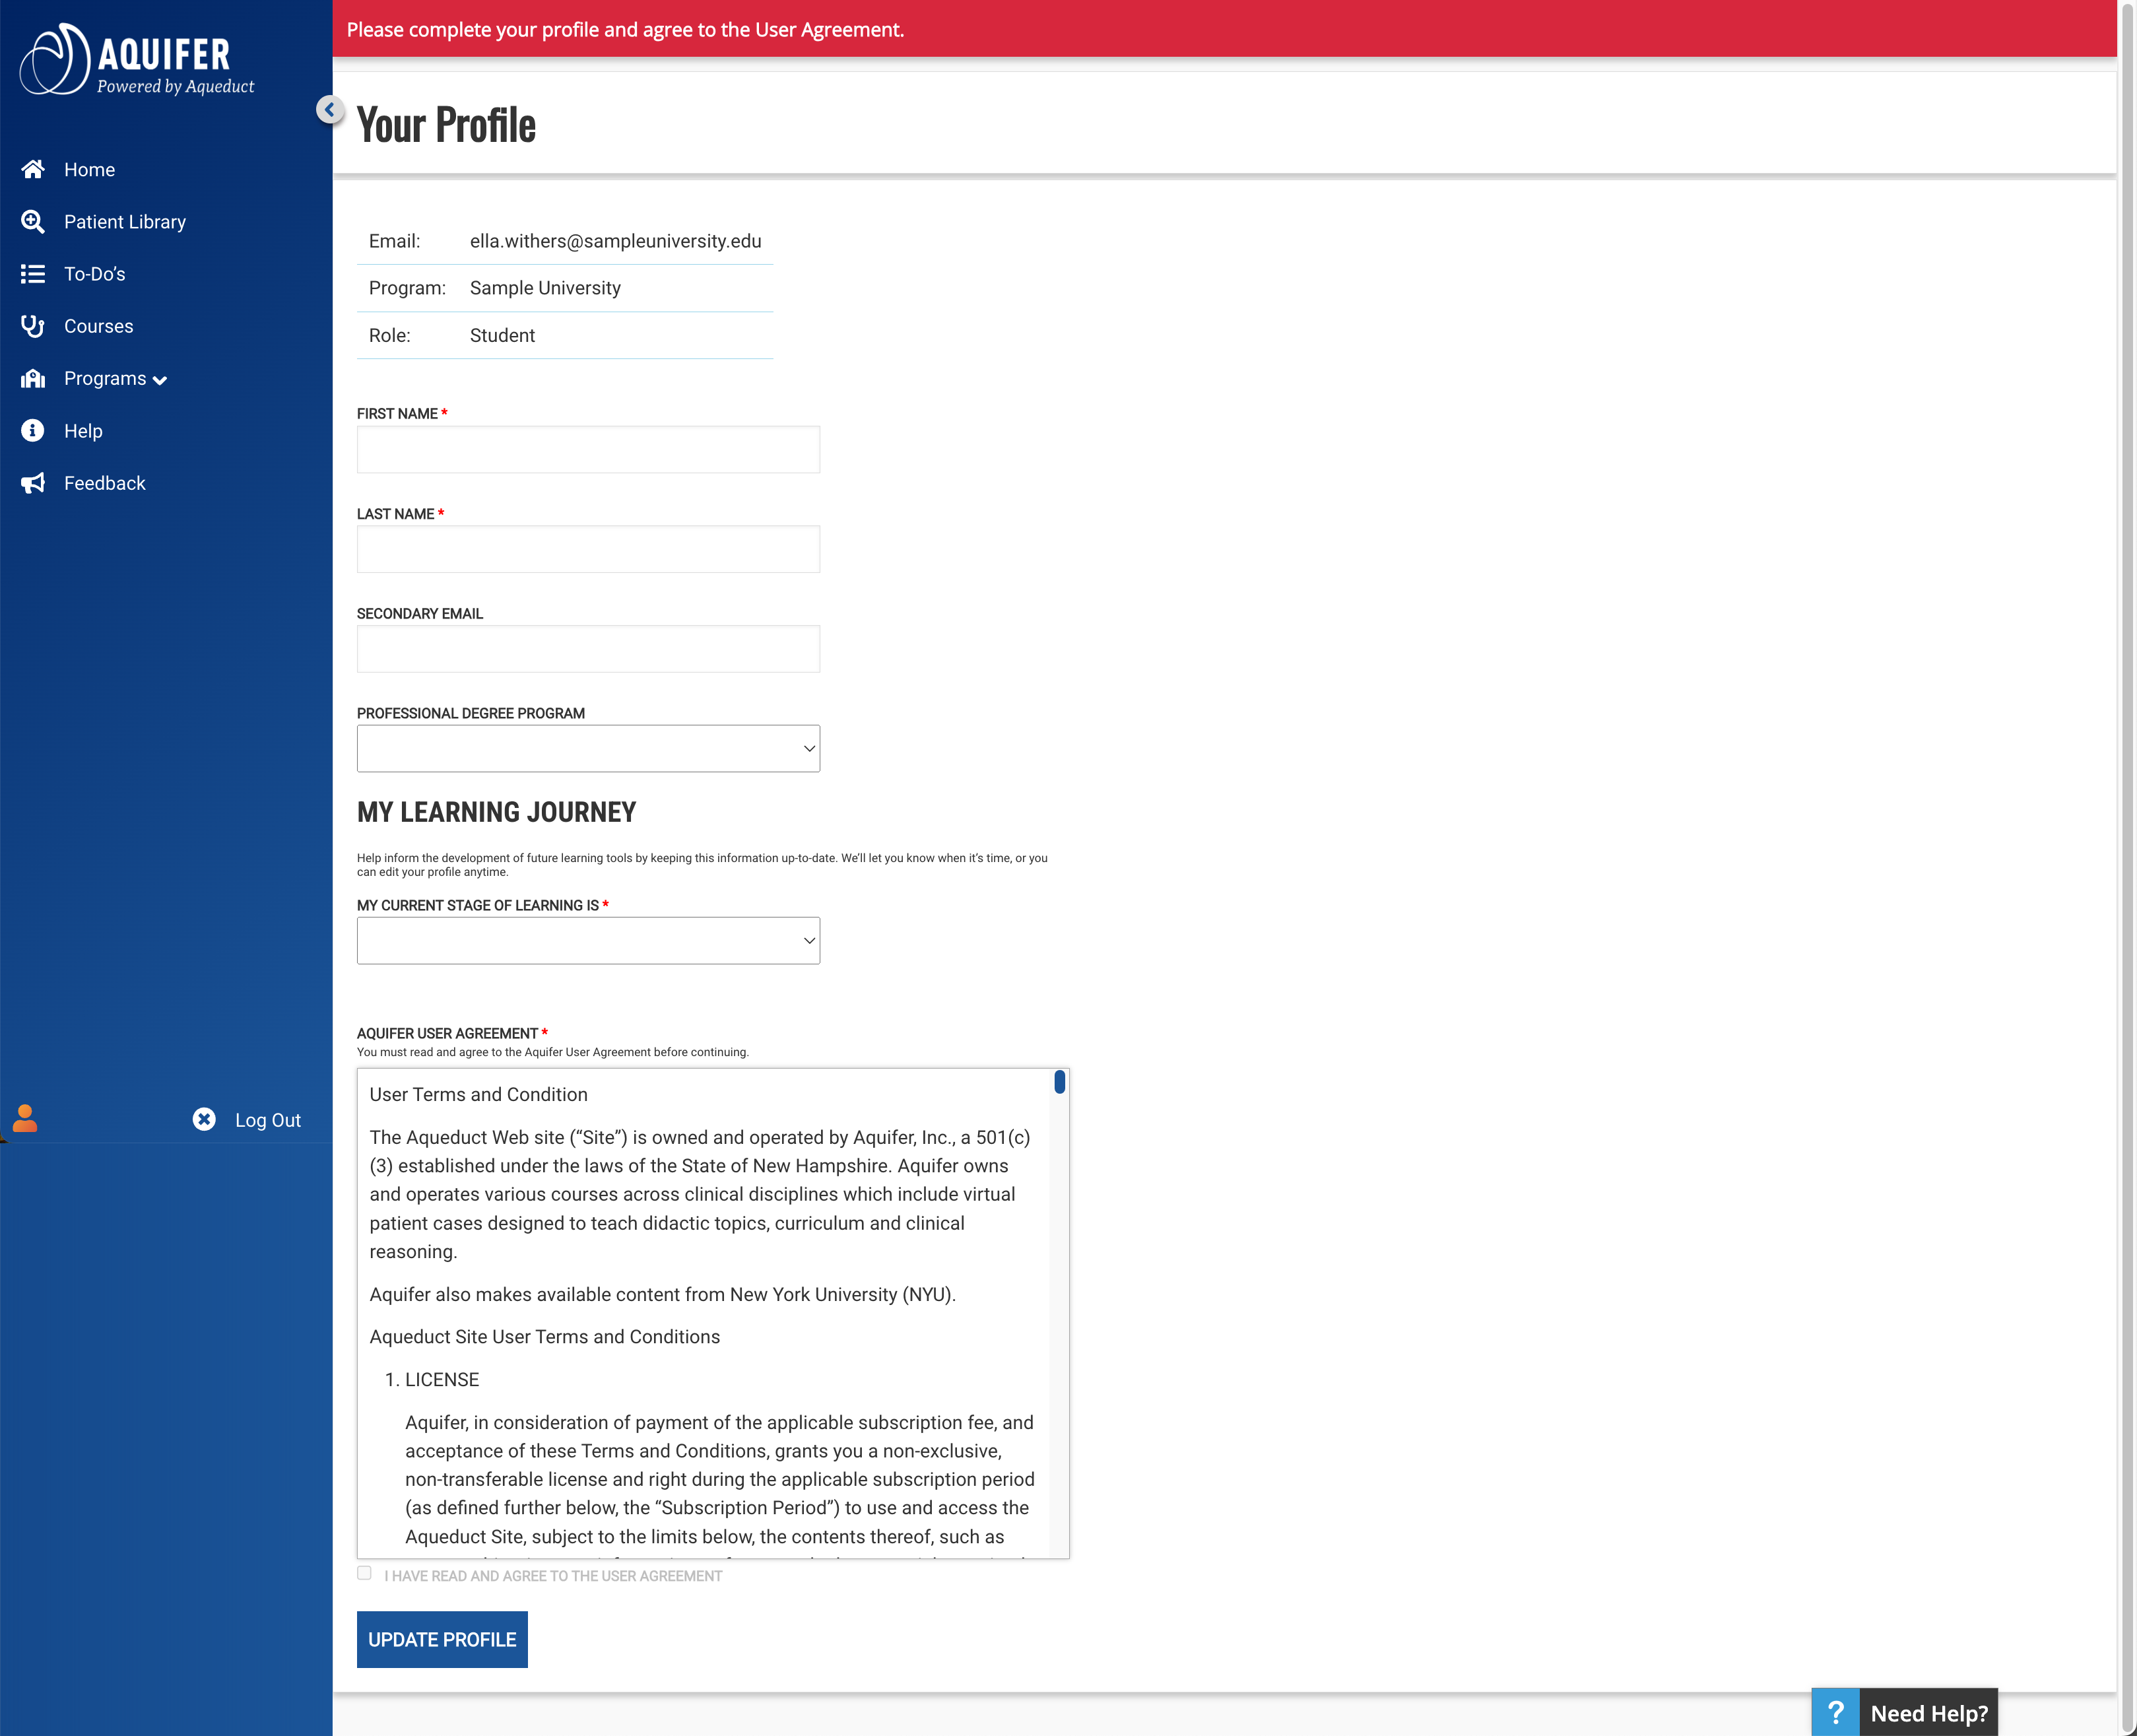Check the agree to User Agreement checkbox
Image resolution: width=2137 pixels, height=1736 pixels.
365,1573
